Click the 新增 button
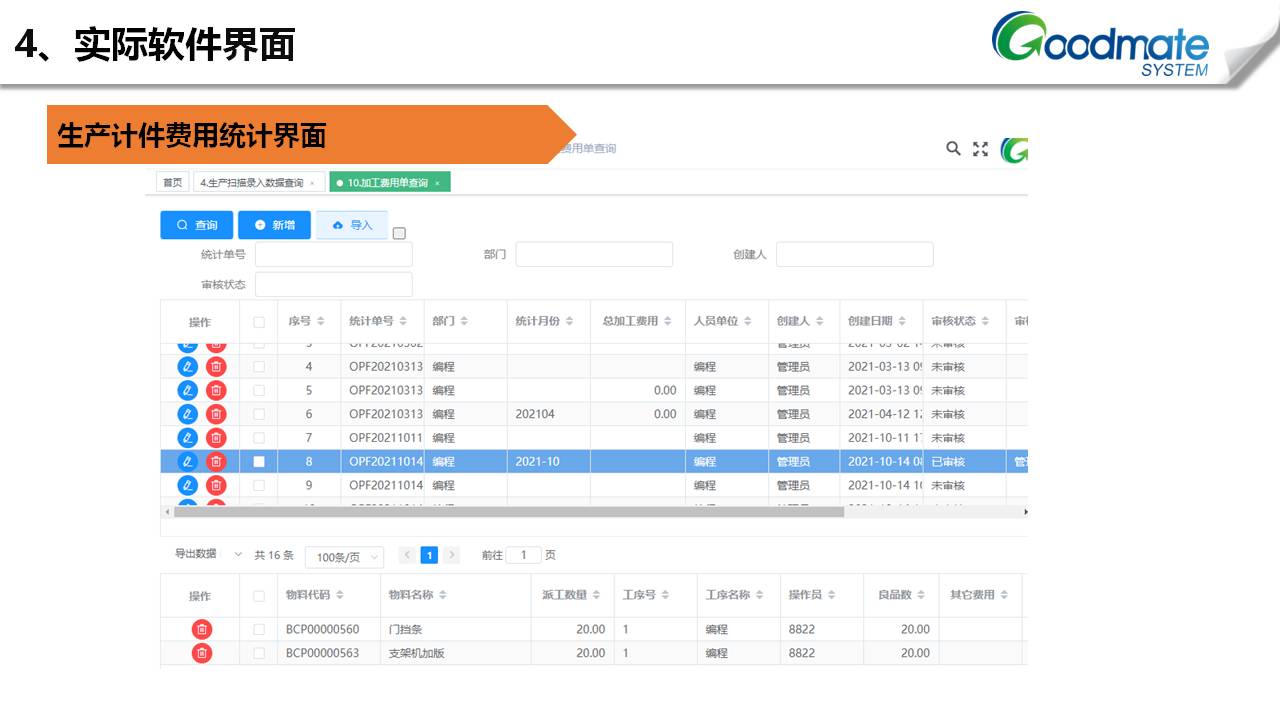Image resolution: width=1280 pixels, height=720 pixels. pyautogui.click(x=274, y=225)
